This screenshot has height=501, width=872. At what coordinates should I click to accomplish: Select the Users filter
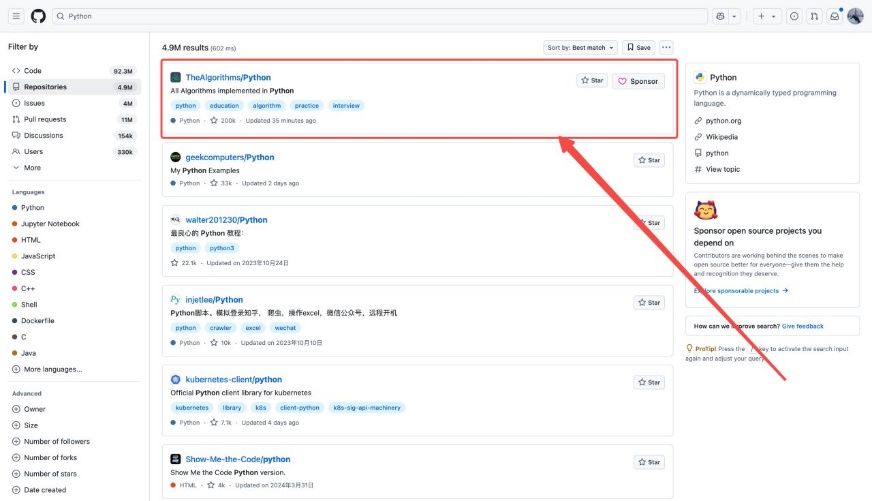point(33,151)
